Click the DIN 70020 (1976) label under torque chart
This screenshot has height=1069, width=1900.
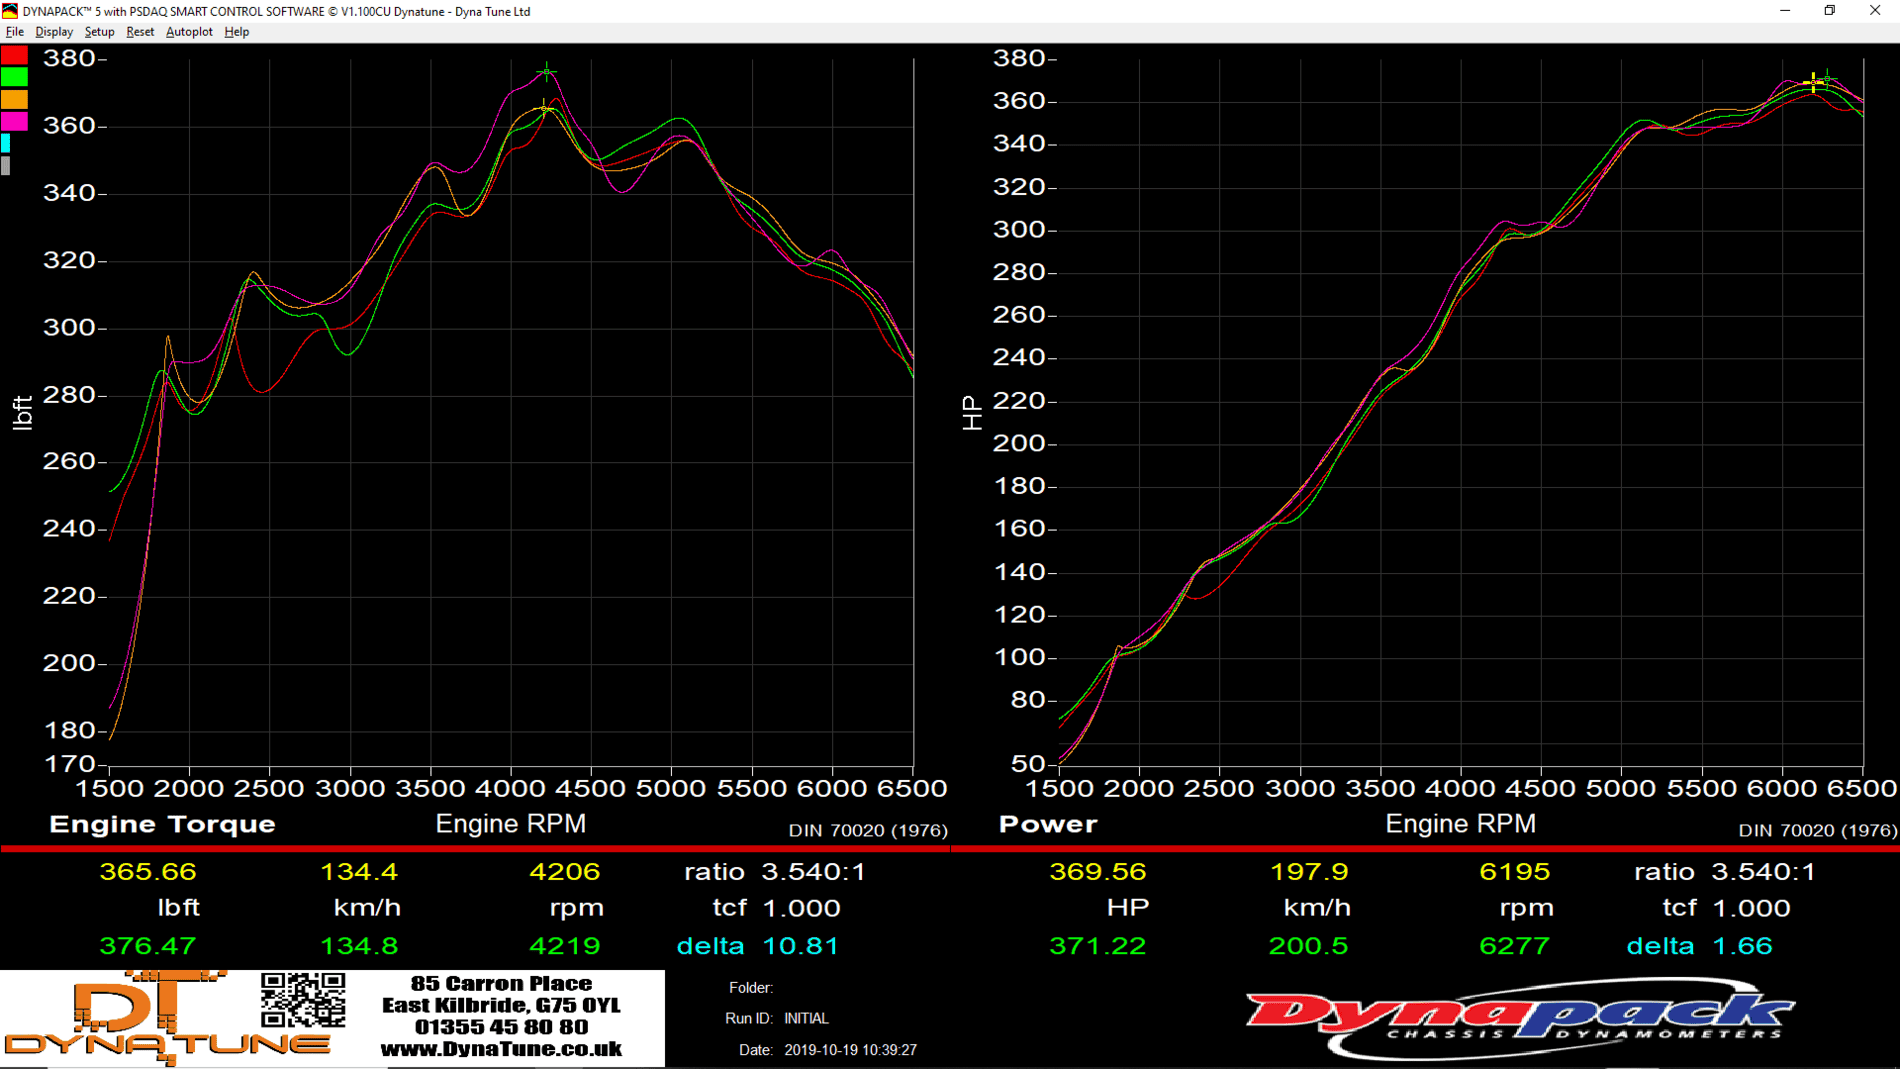[x=868, y=830]
